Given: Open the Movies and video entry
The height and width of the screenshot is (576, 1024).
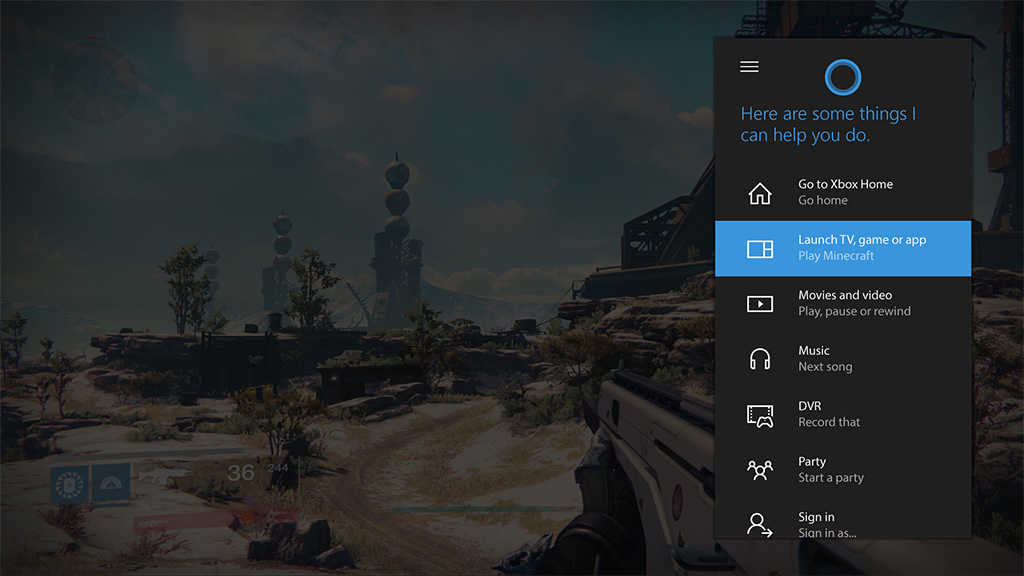Looking at the screenshot, I should coord(842,304).
